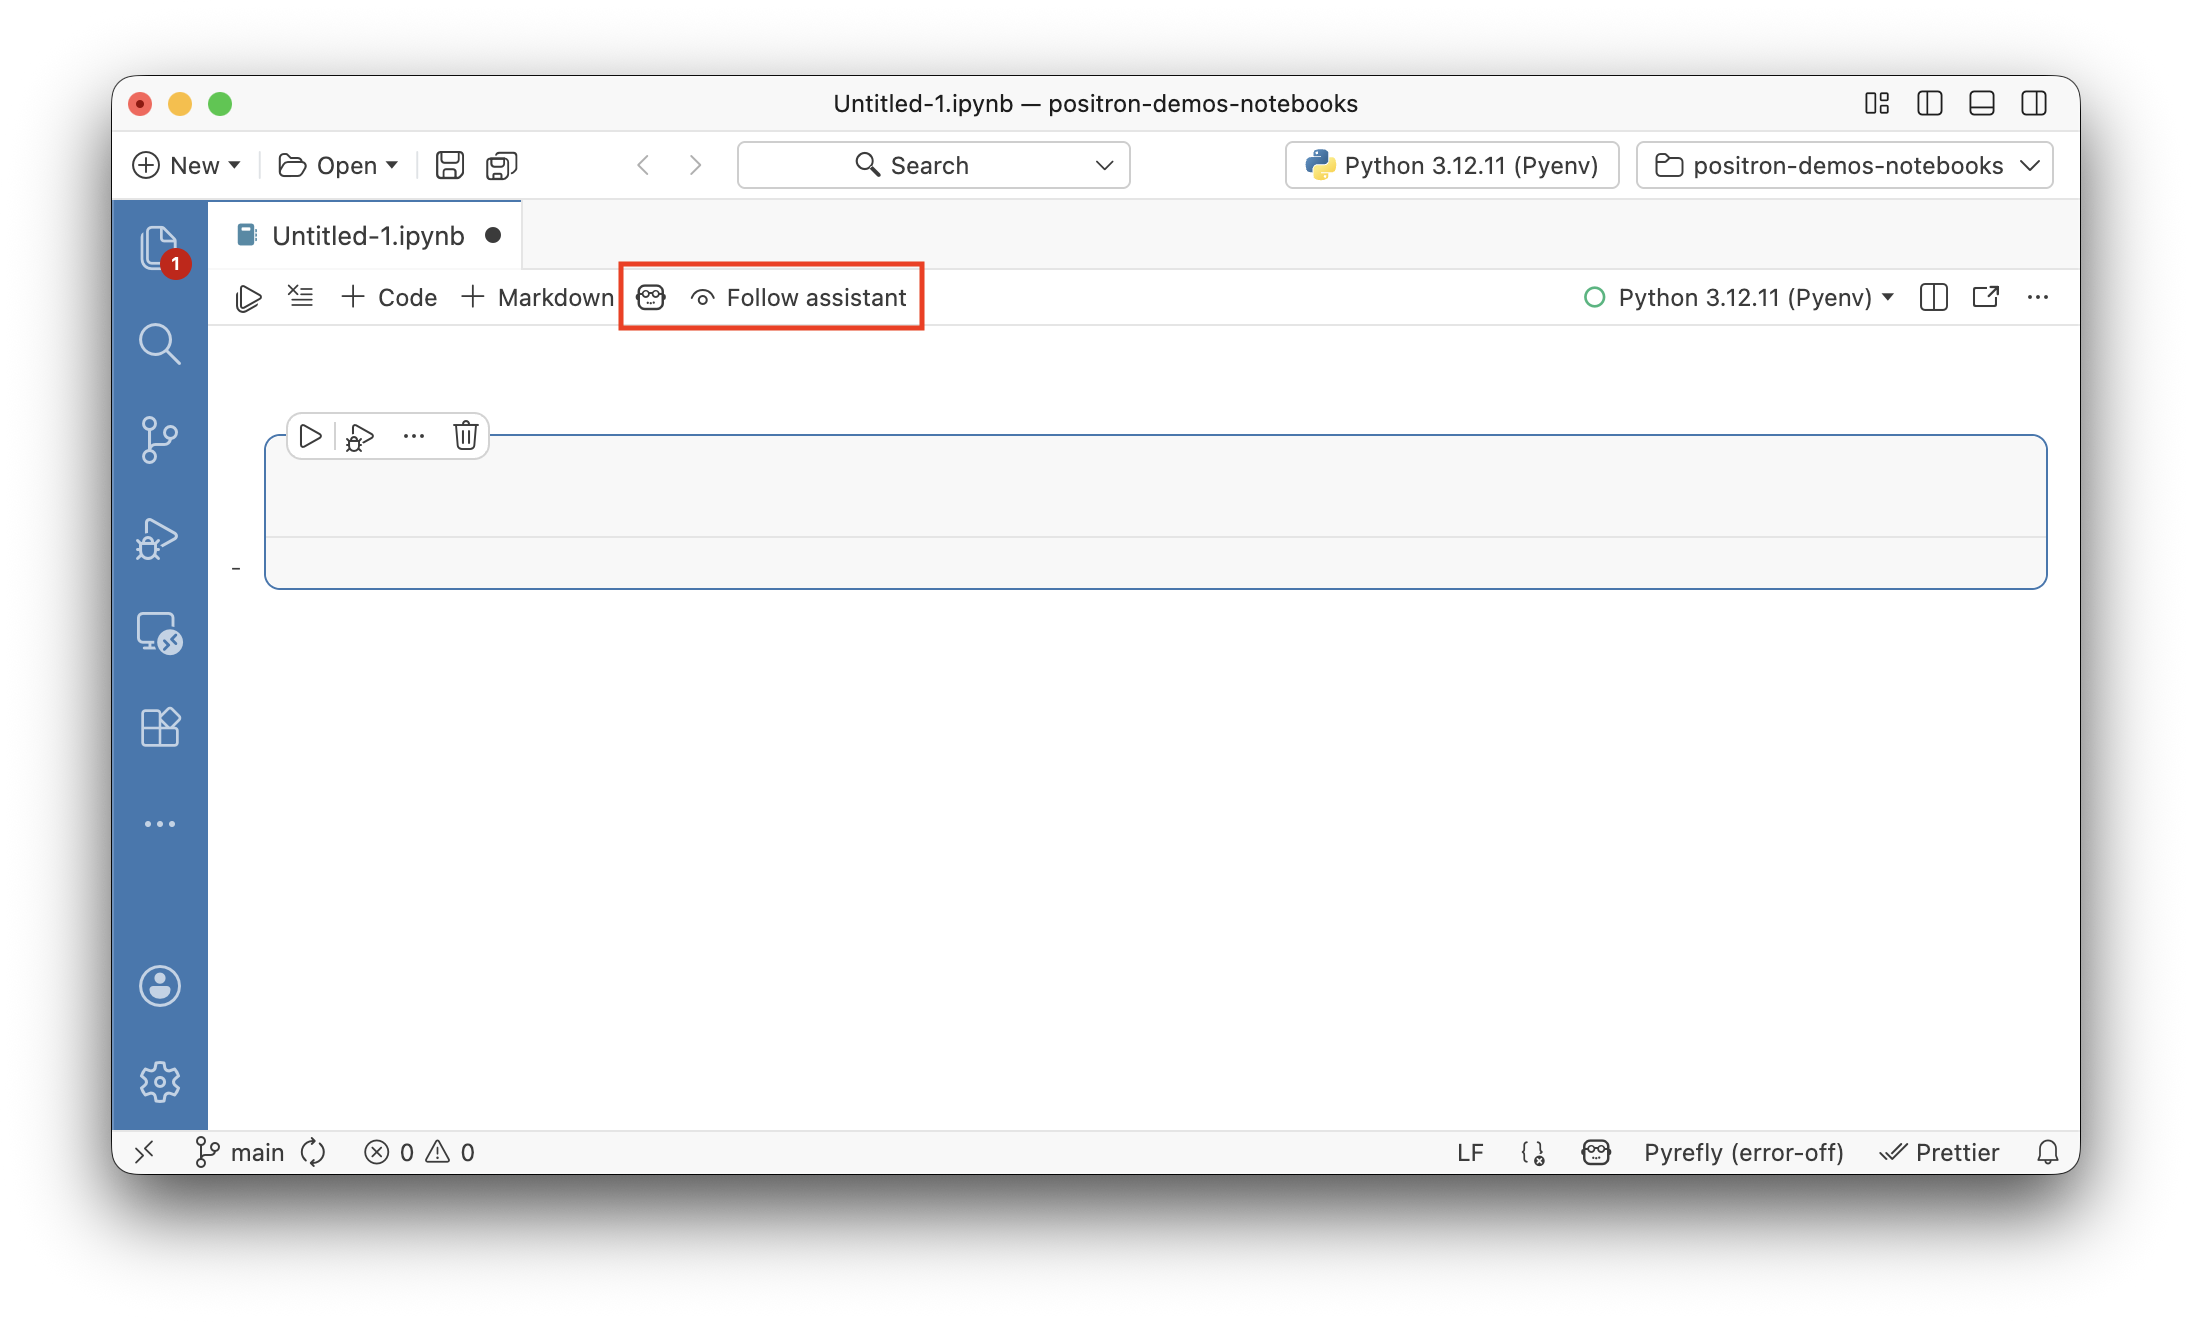Add a new Code cell
Screen dimensions: 2192x1322
tap(389, 297)
